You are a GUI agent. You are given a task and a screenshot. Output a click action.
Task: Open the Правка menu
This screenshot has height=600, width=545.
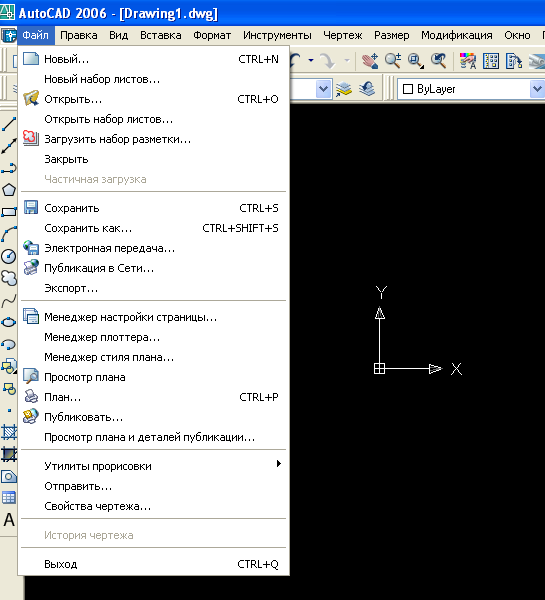point(79,35)
